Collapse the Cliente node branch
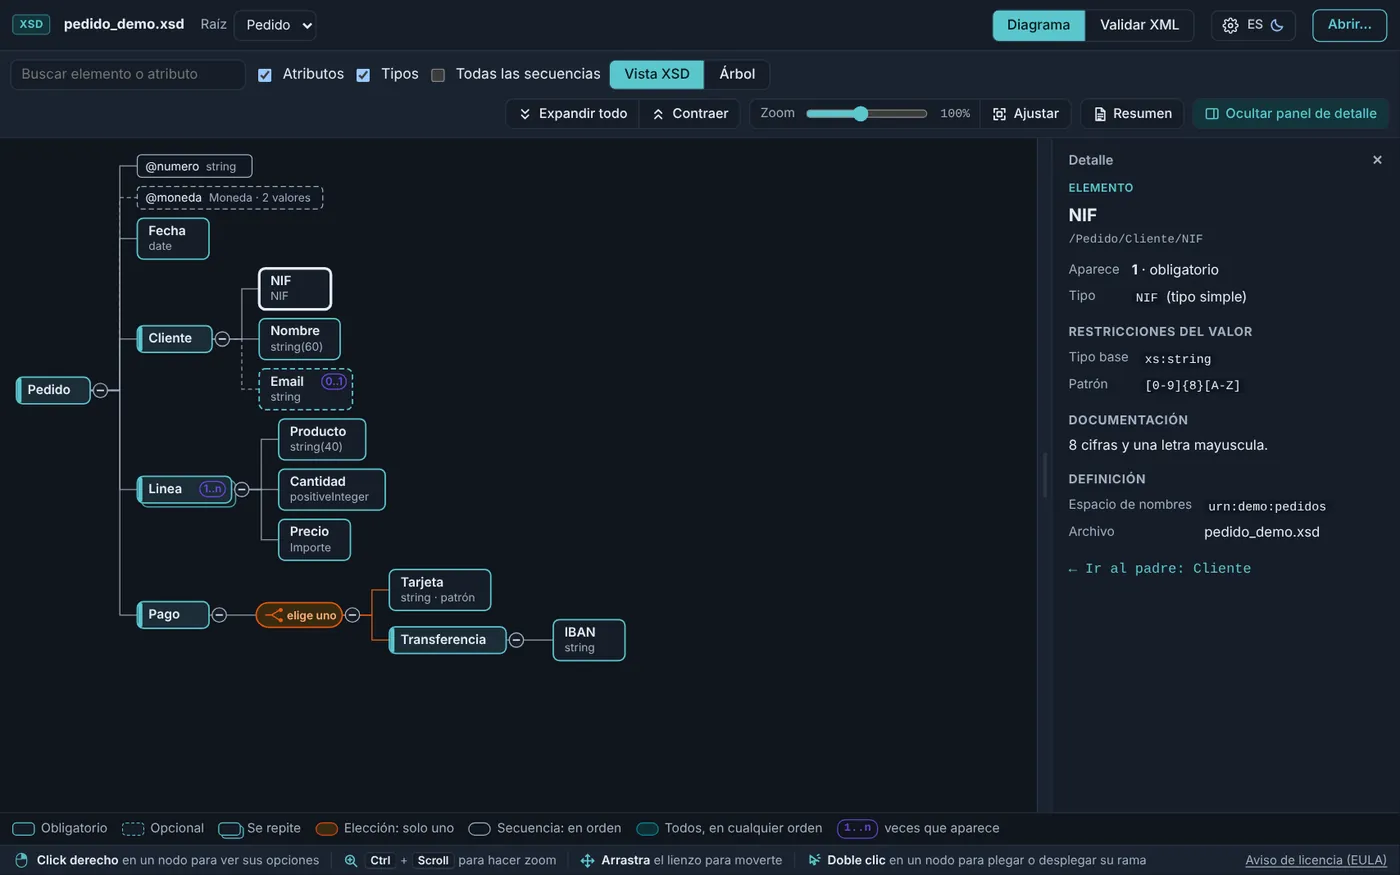 (222, 339)
